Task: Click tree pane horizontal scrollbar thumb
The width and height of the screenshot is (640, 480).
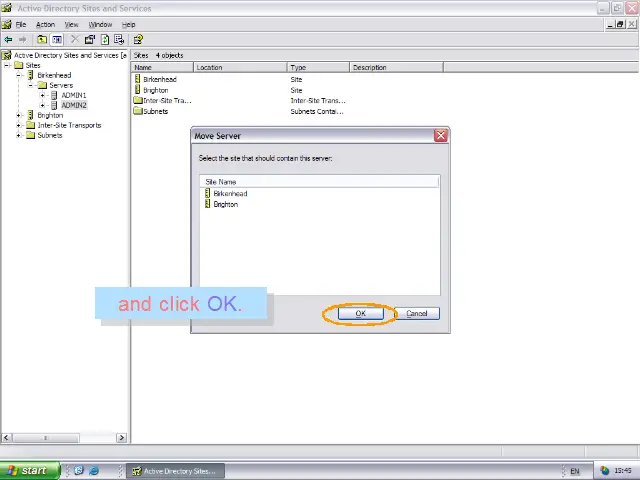Action: coord(45,438)
